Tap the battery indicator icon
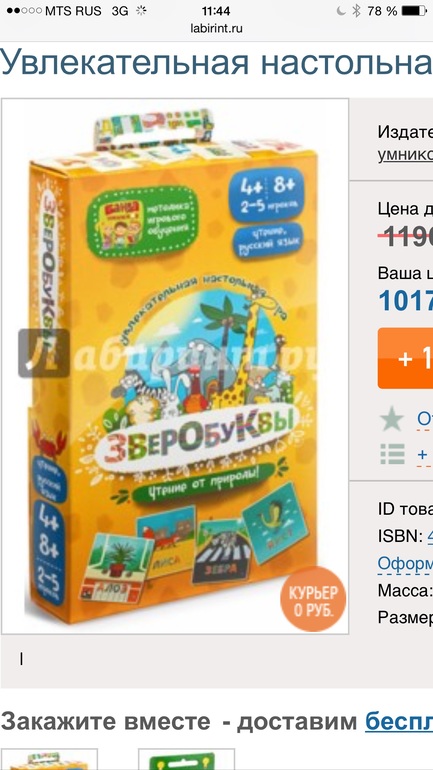 [414, 11]
